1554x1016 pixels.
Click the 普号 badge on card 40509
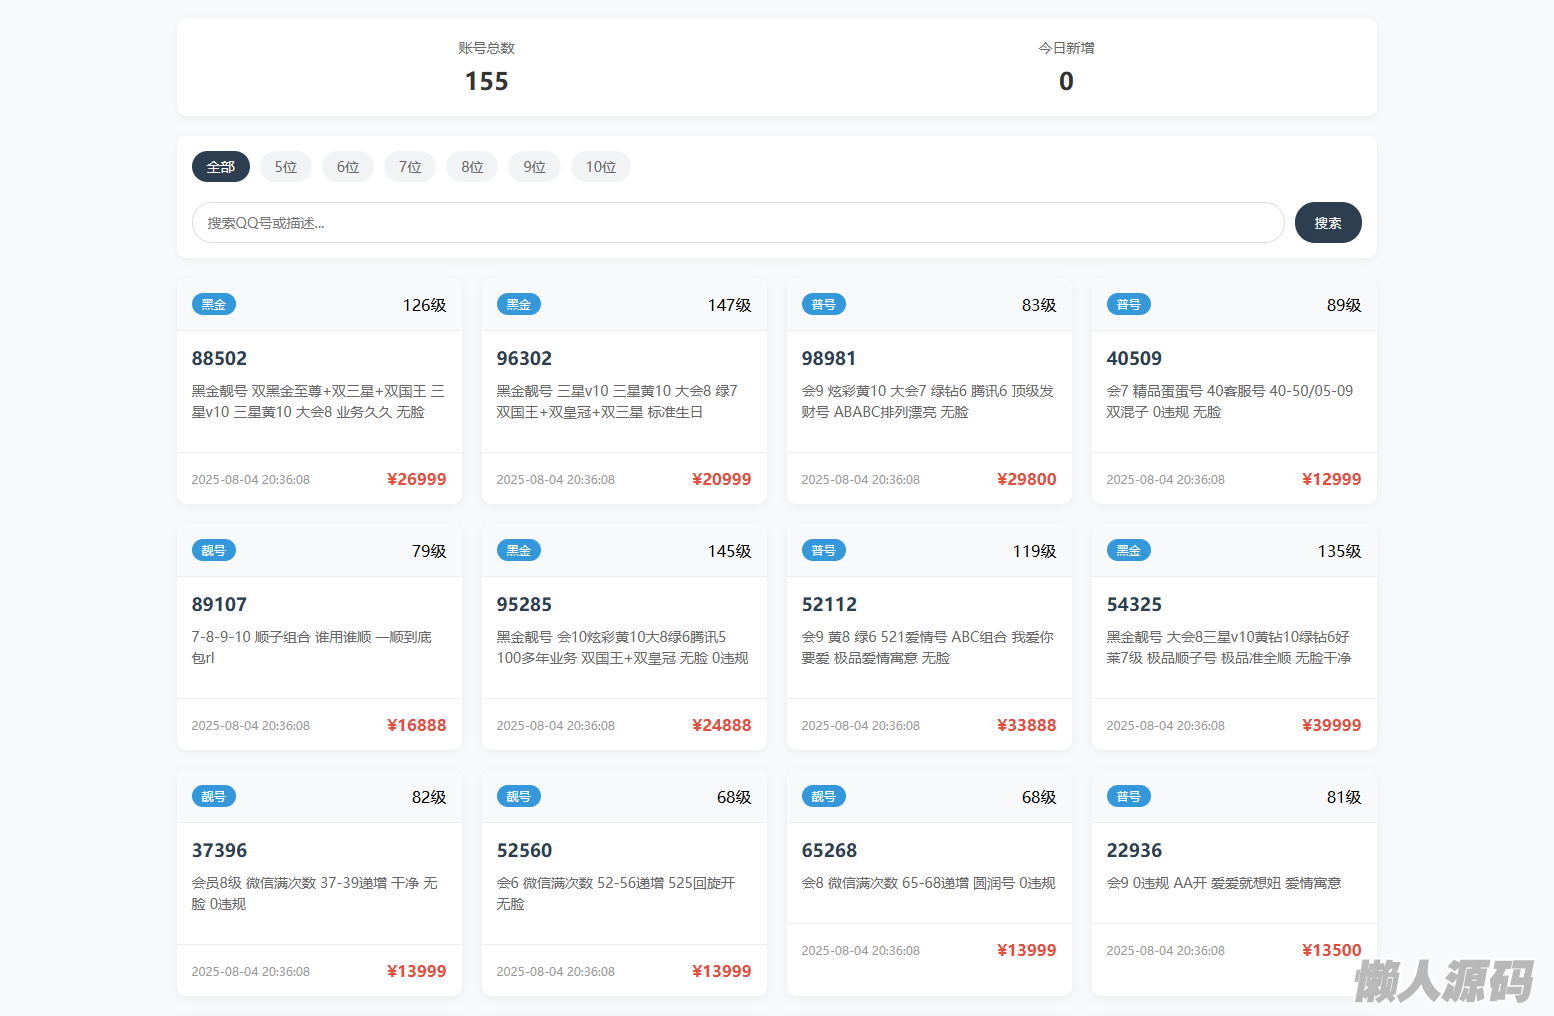(1128, 305)
